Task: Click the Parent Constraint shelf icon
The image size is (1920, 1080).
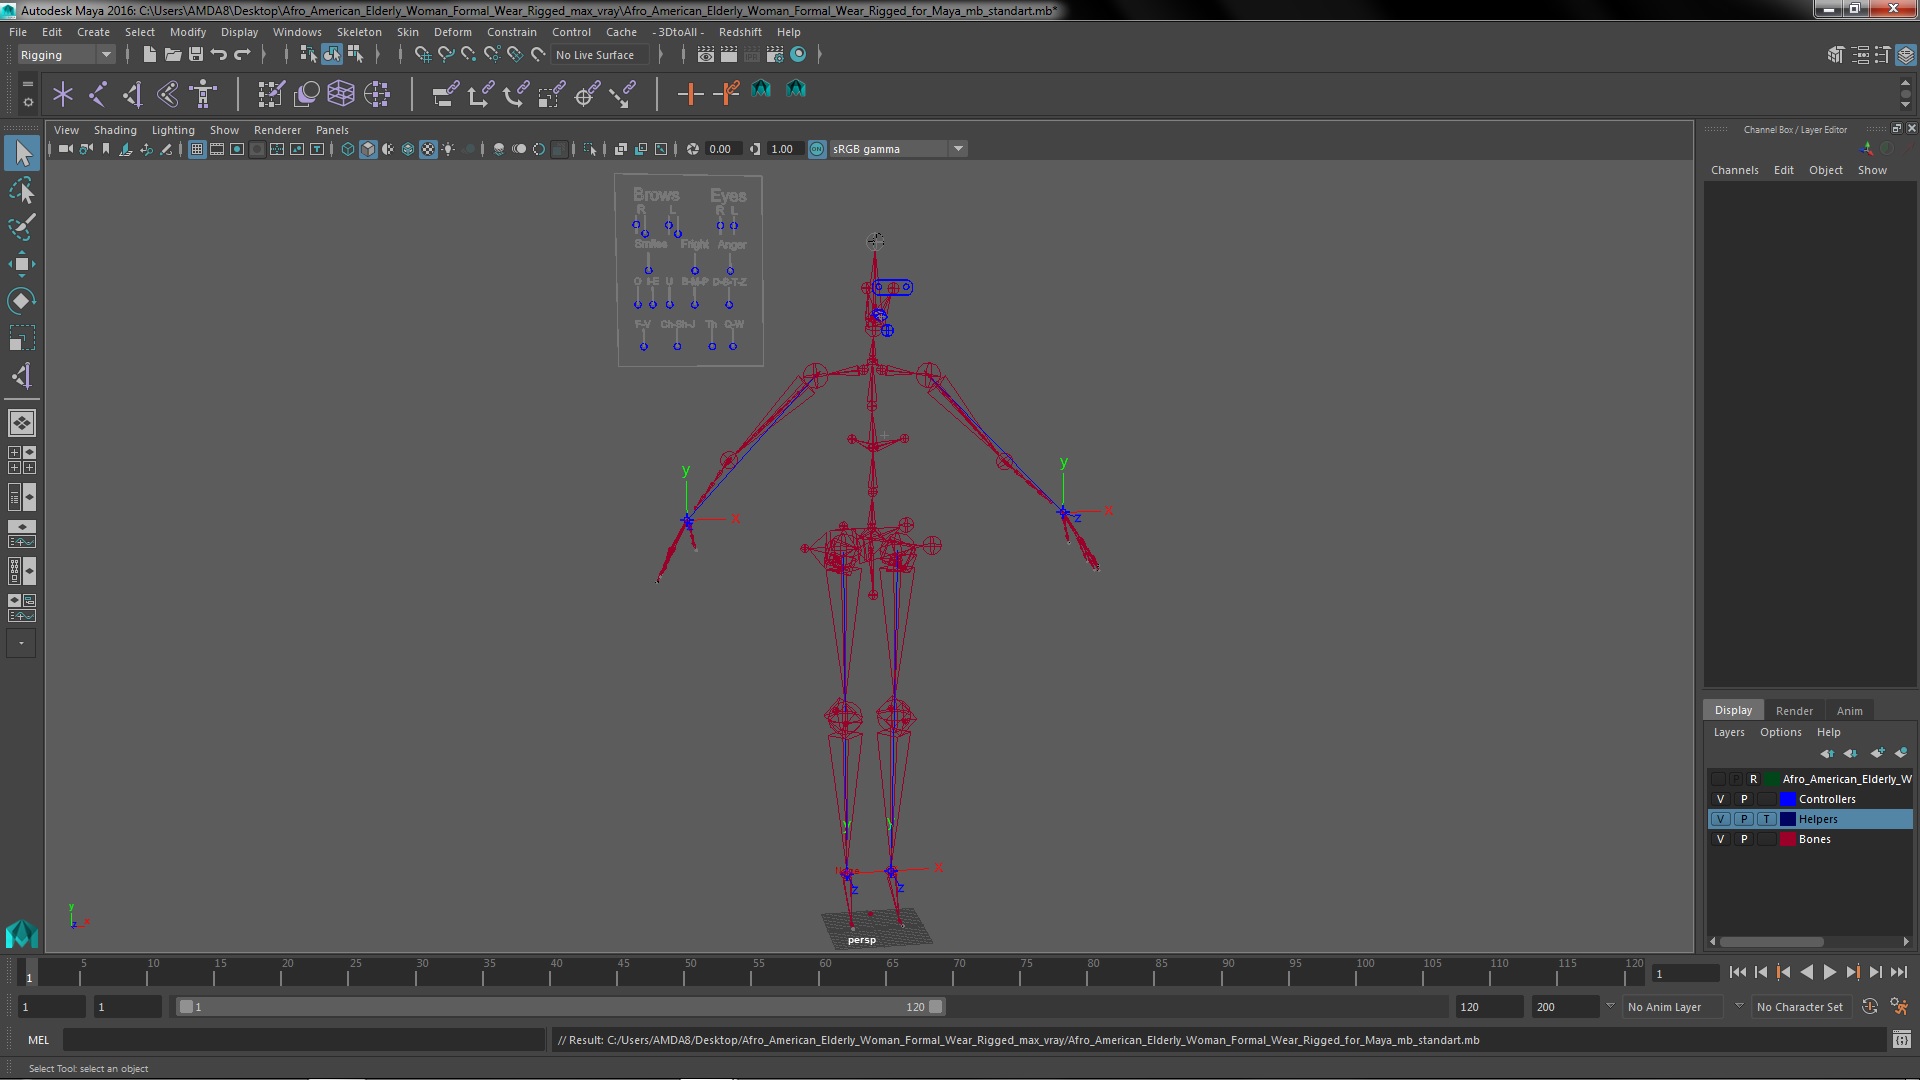Action: (445, 94)
